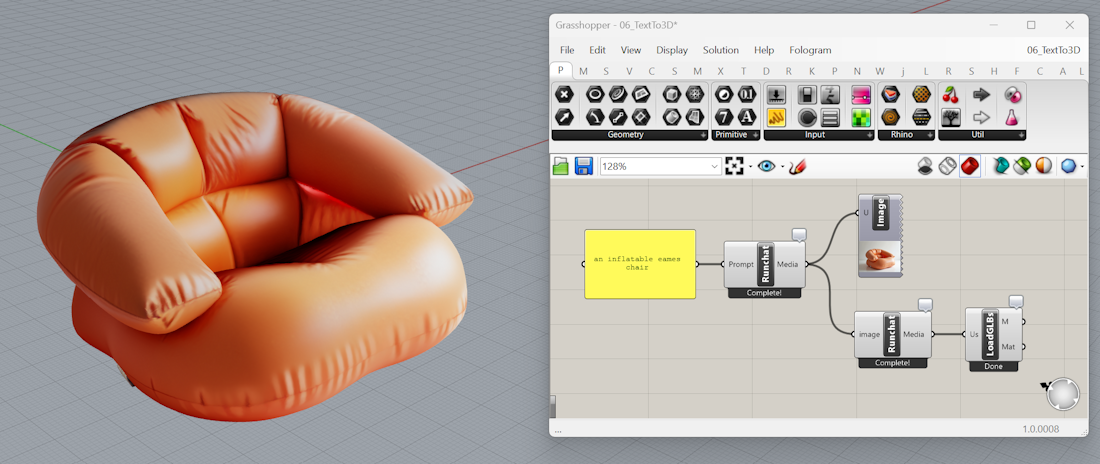
Task: Select the Runchat component with Prompt input
Action: point(765,265)
